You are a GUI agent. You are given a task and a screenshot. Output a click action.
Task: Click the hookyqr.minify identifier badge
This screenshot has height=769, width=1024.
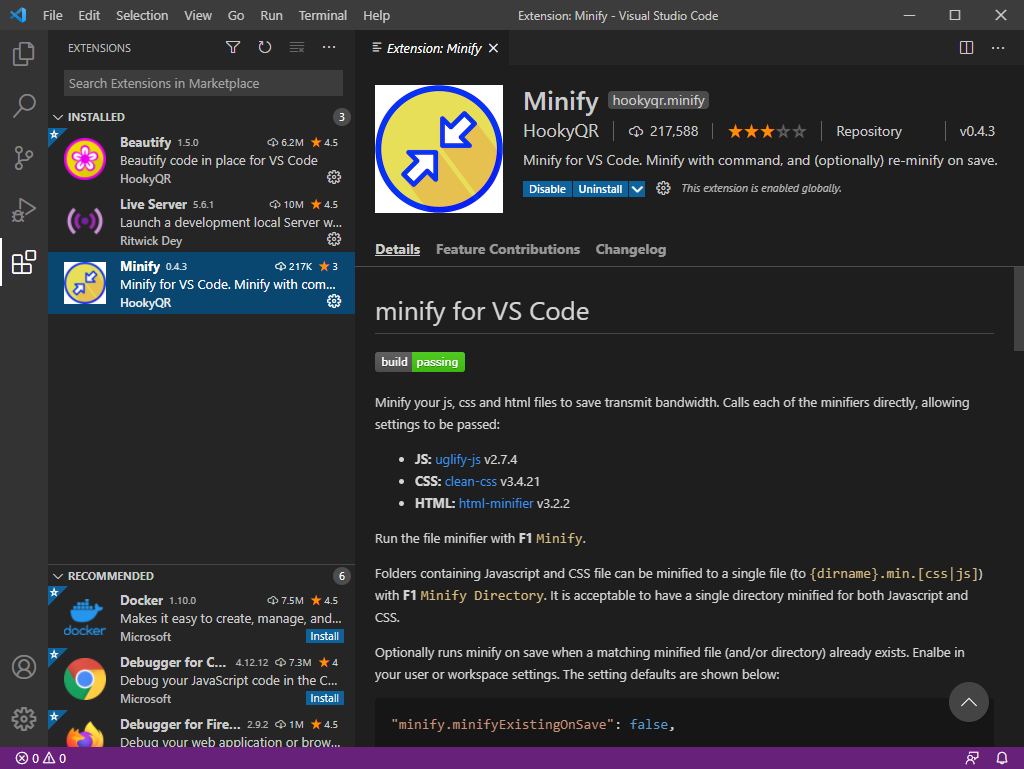[x=658, y=101]
